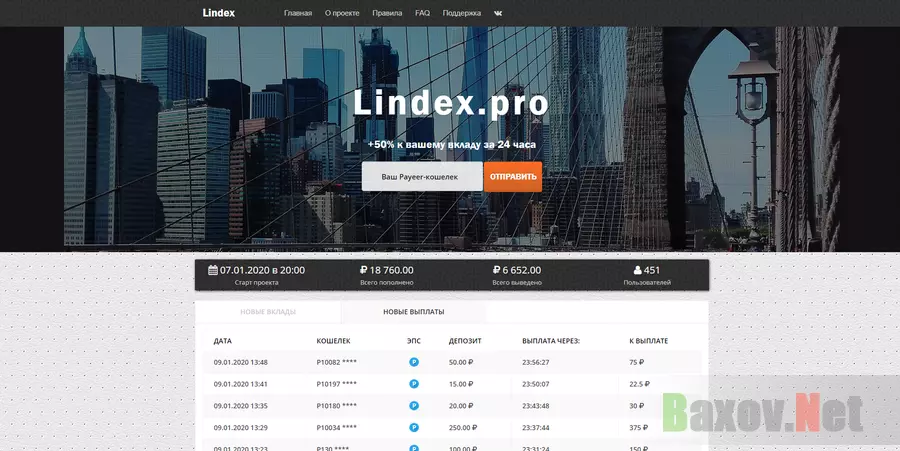
Task: Select the КОШЕЛЕК column header
Action: point(333,341)
